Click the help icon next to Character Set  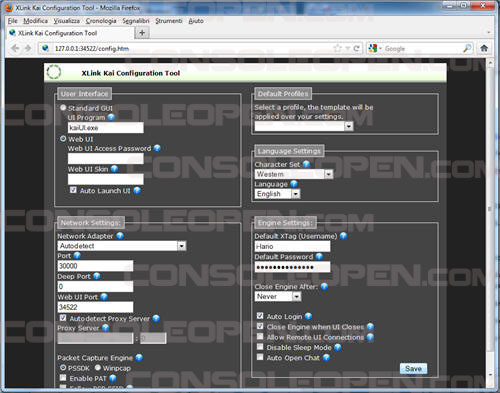[306, 164]
